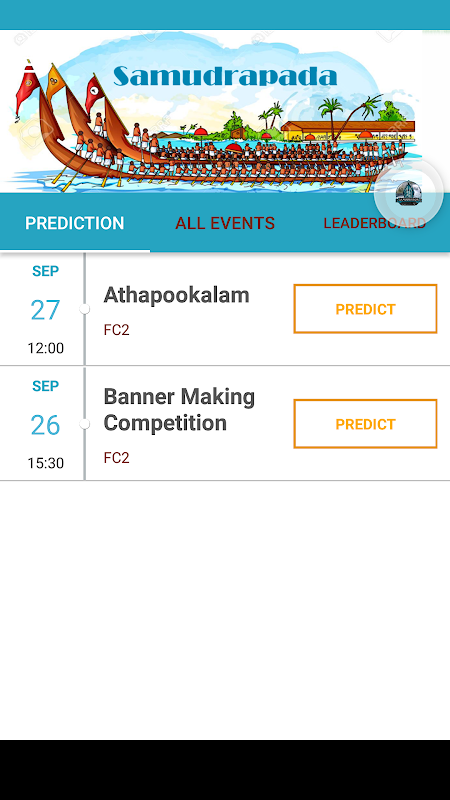Predict the Athapookalam event

pyautogui.click(x=365, y=309)
